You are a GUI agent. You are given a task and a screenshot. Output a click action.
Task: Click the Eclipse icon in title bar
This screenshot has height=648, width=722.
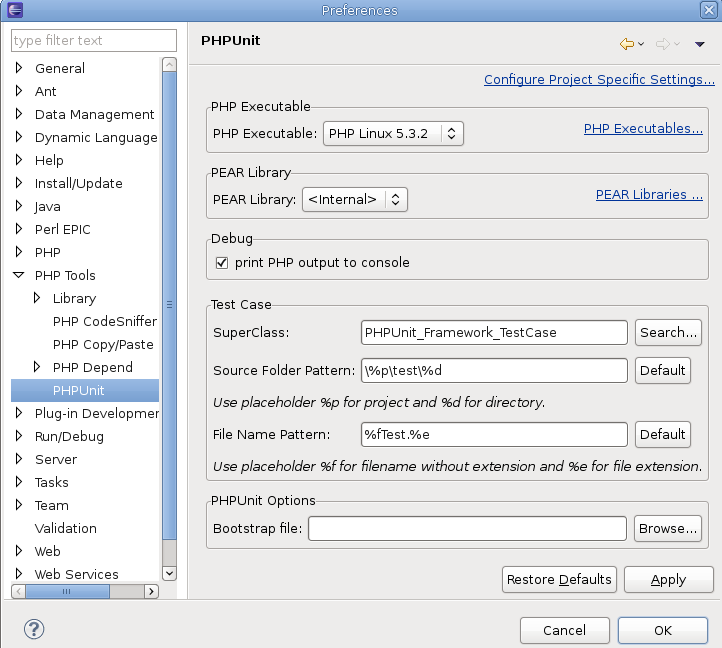[12, 10]
